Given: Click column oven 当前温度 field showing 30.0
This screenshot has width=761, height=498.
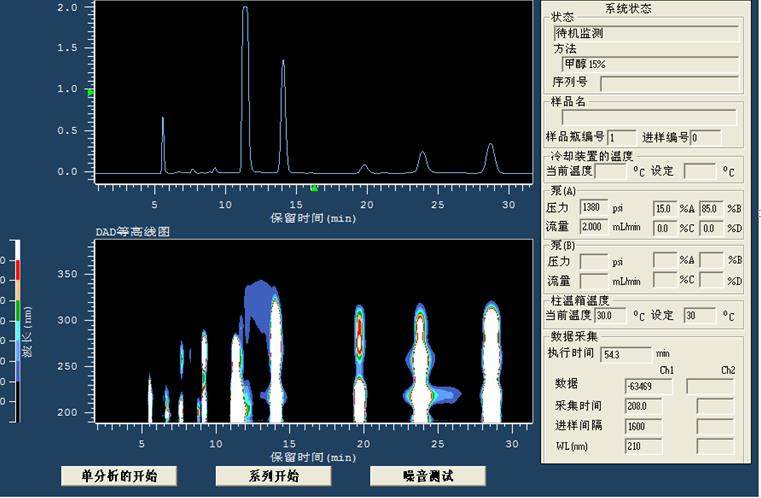Looking at the screenshot, I should pyautogui.click(x=611, y=315).
